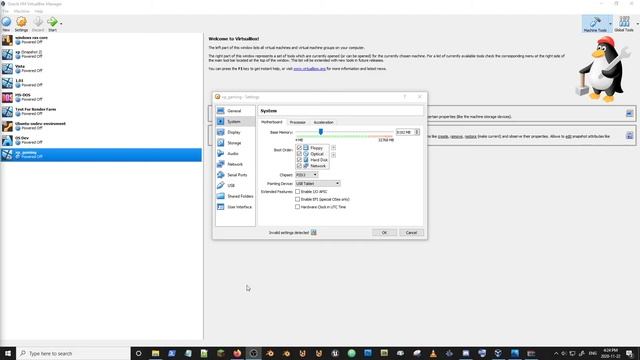
Task: Click File Explorer icon in taskbar
Action: pos(156,353)
